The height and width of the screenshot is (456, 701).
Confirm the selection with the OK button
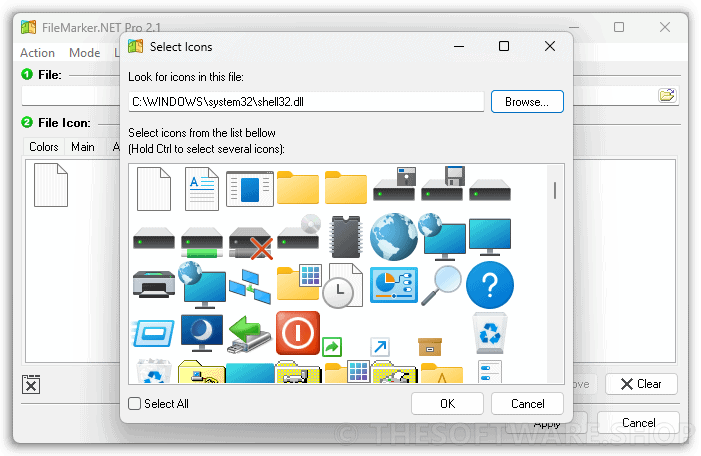click(447, 404)
